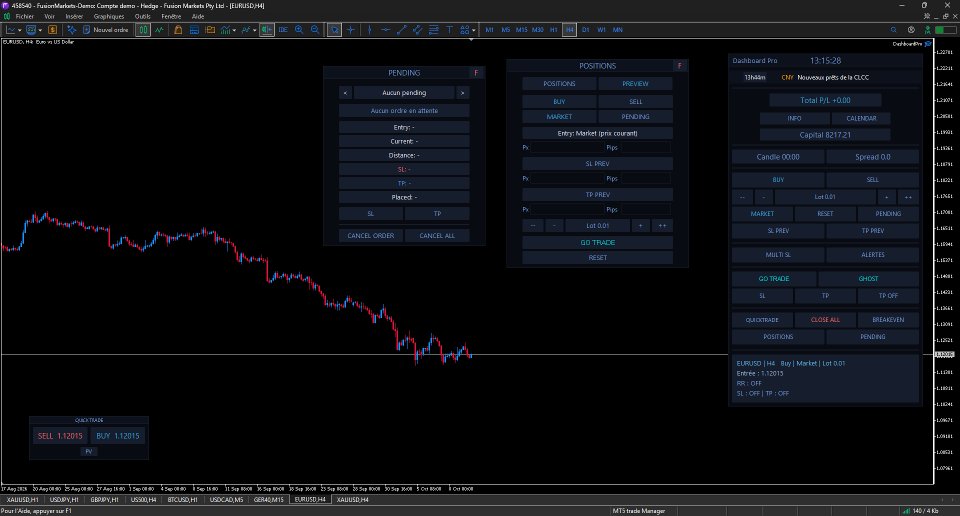The image size is (960, 516).
Task: Switch to XAUUSD,H1 chart tab
Action: [x=23, y=499]
